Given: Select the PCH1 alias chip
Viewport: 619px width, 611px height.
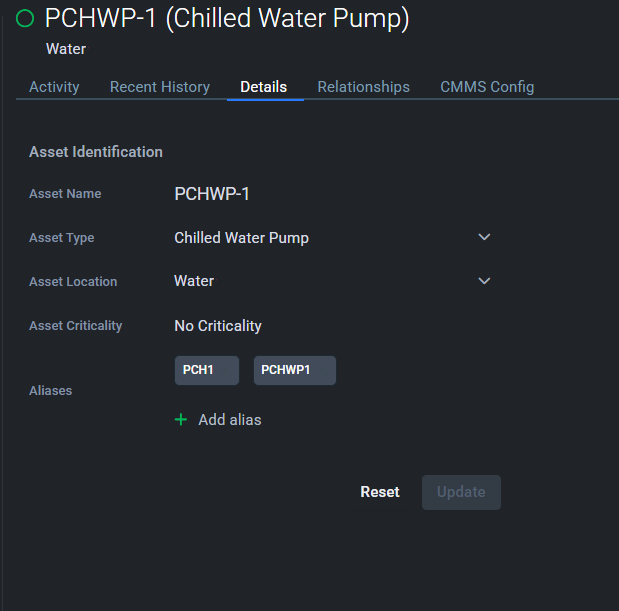Looking at the screenshot, I should pyautogui.click(x=206, y=370).
